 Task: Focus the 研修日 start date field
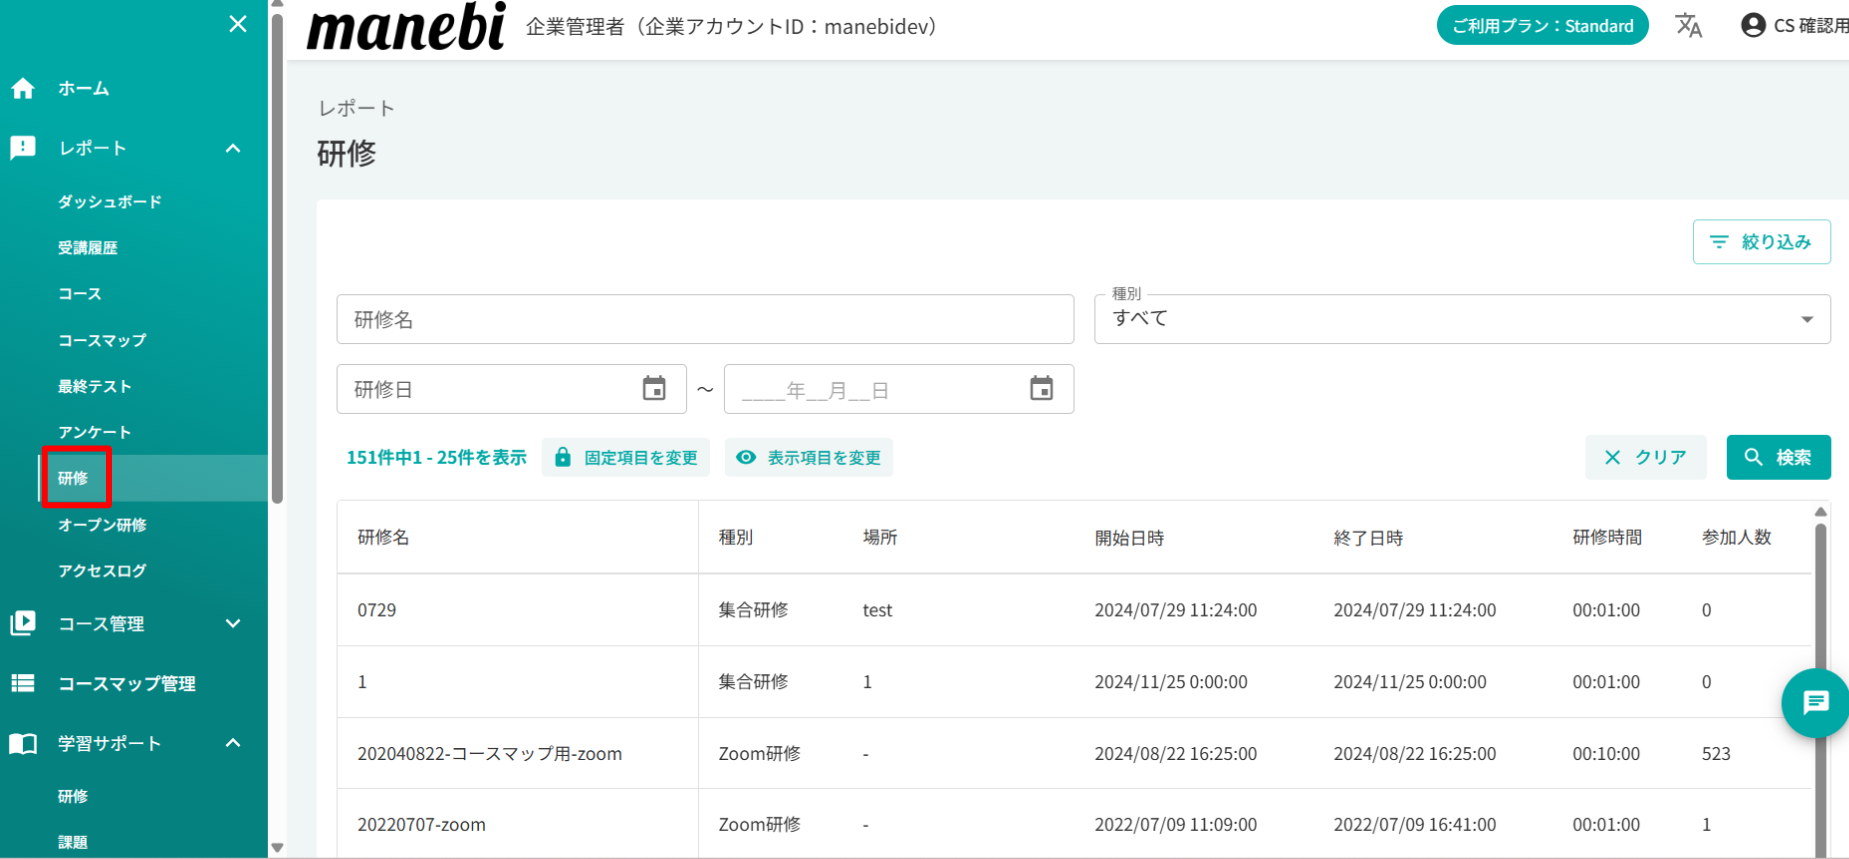[511, 389]
